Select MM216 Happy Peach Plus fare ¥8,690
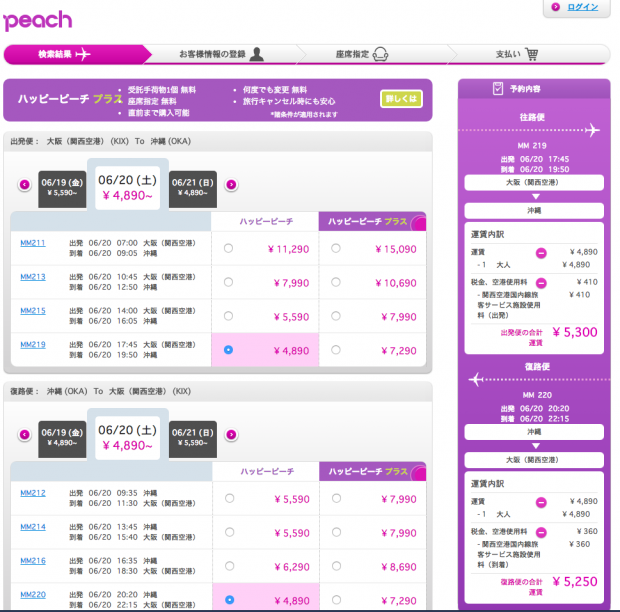The image size is (620, 612). (336, 566)
